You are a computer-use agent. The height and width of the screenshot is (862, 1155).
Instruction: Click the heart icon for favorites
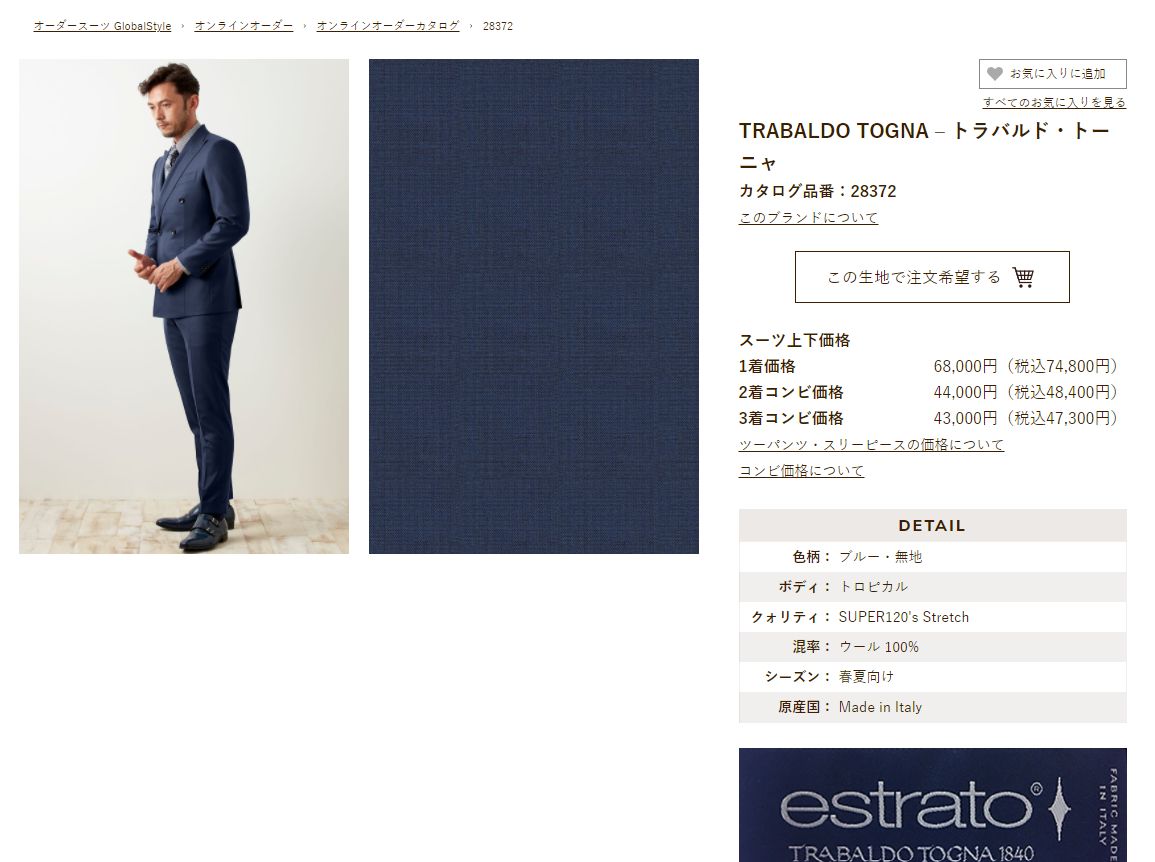[994, 74]
